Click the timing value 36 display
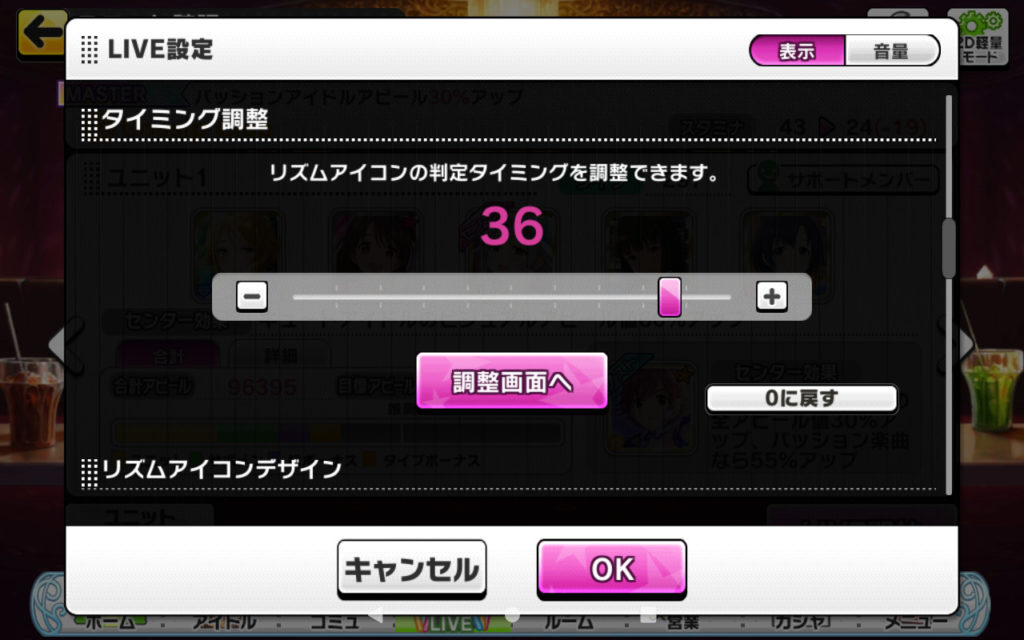Screen dimensions: 1024x640 [x=512, y=227]
